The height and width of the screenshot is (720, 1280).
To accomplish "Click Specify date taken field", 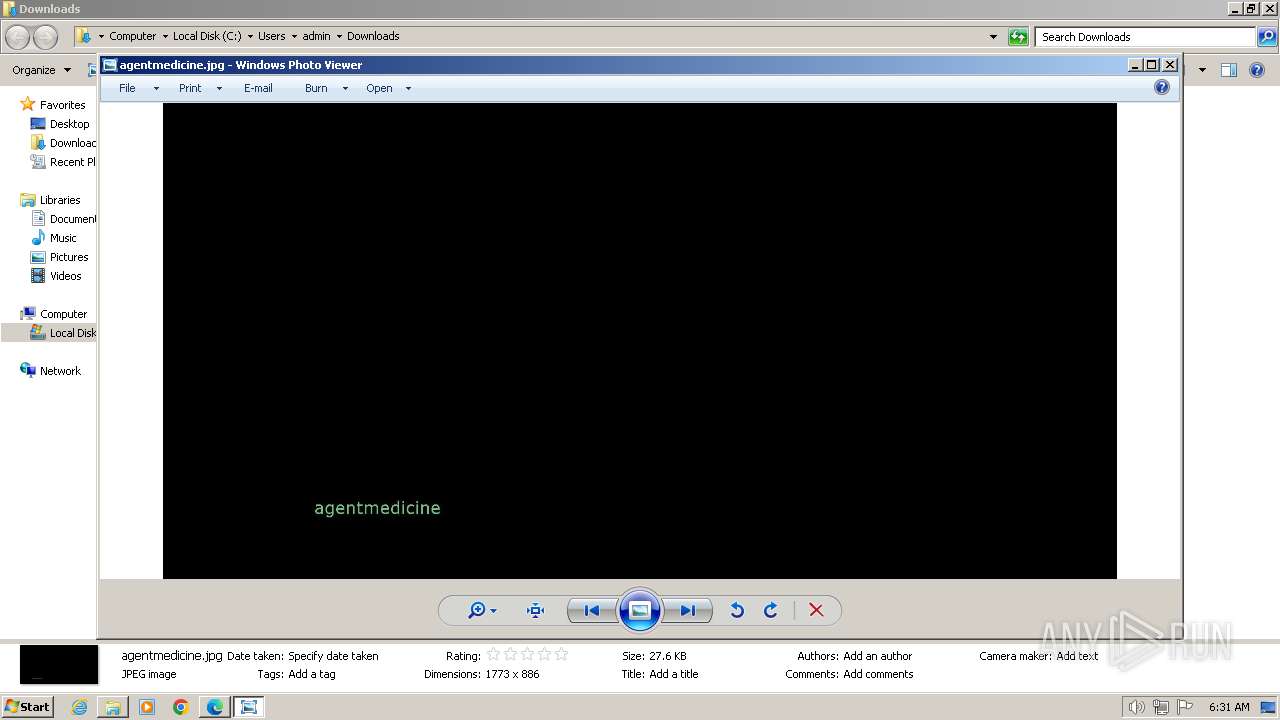I will coord(333,656).
